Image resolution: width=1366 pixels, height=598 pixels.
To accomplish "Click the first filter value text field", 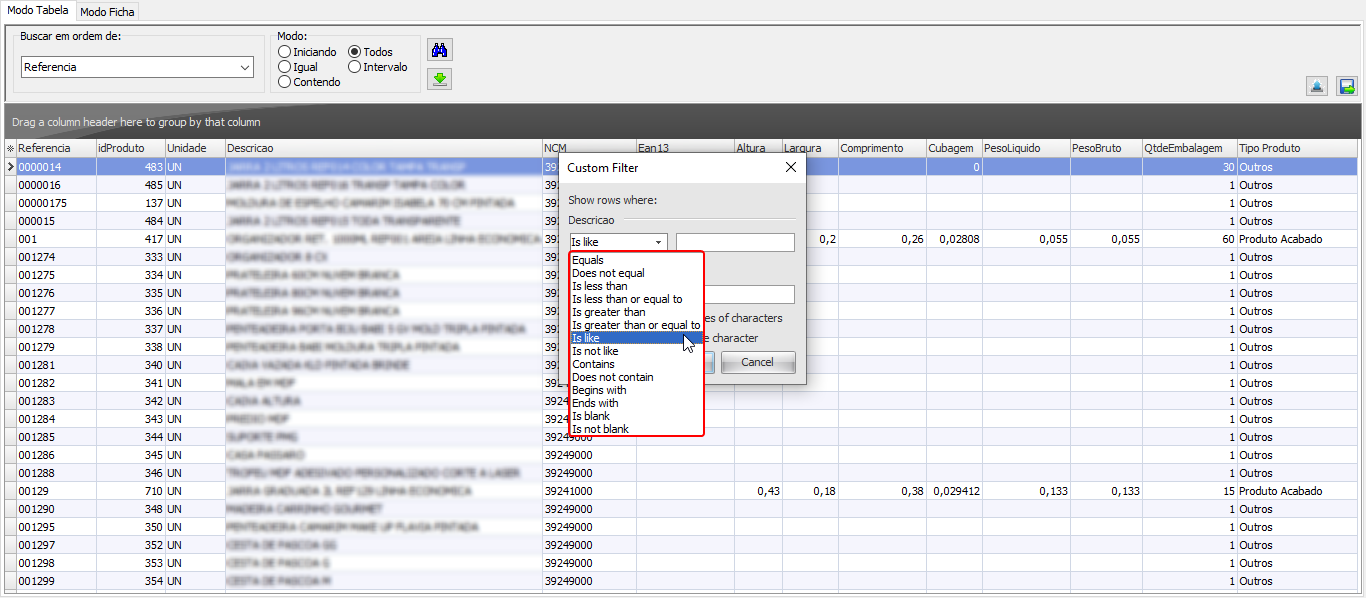I will (x=735, y=242).
